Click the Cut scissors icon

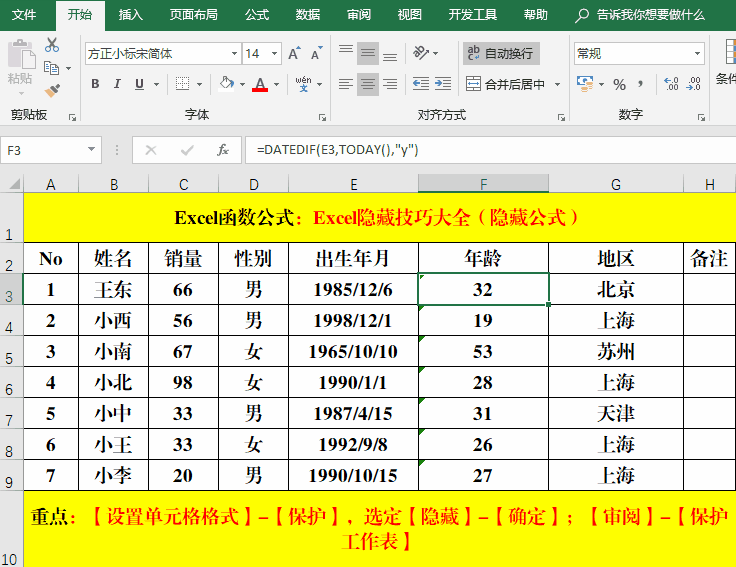click(52, 45)
